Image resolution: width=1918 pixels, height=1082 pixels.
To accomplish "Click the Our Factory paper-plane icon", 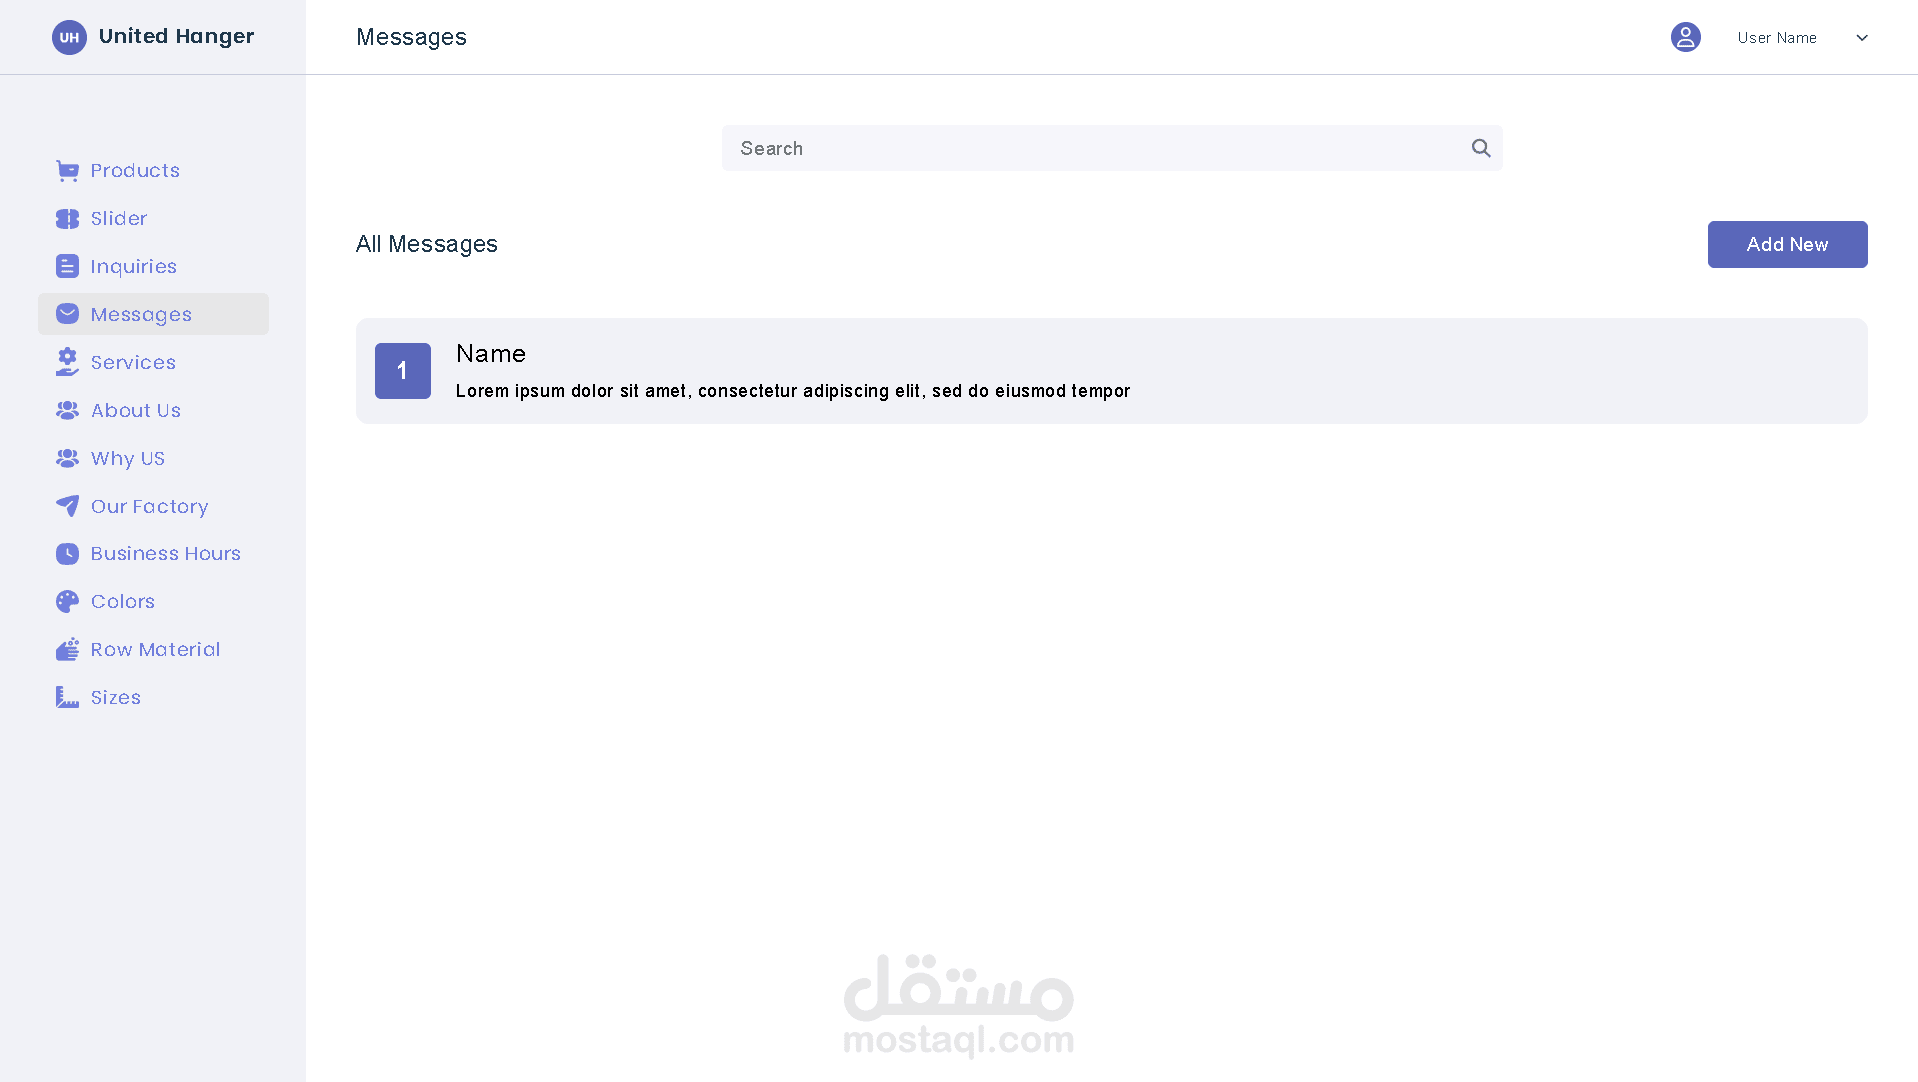I will [67, 506].
